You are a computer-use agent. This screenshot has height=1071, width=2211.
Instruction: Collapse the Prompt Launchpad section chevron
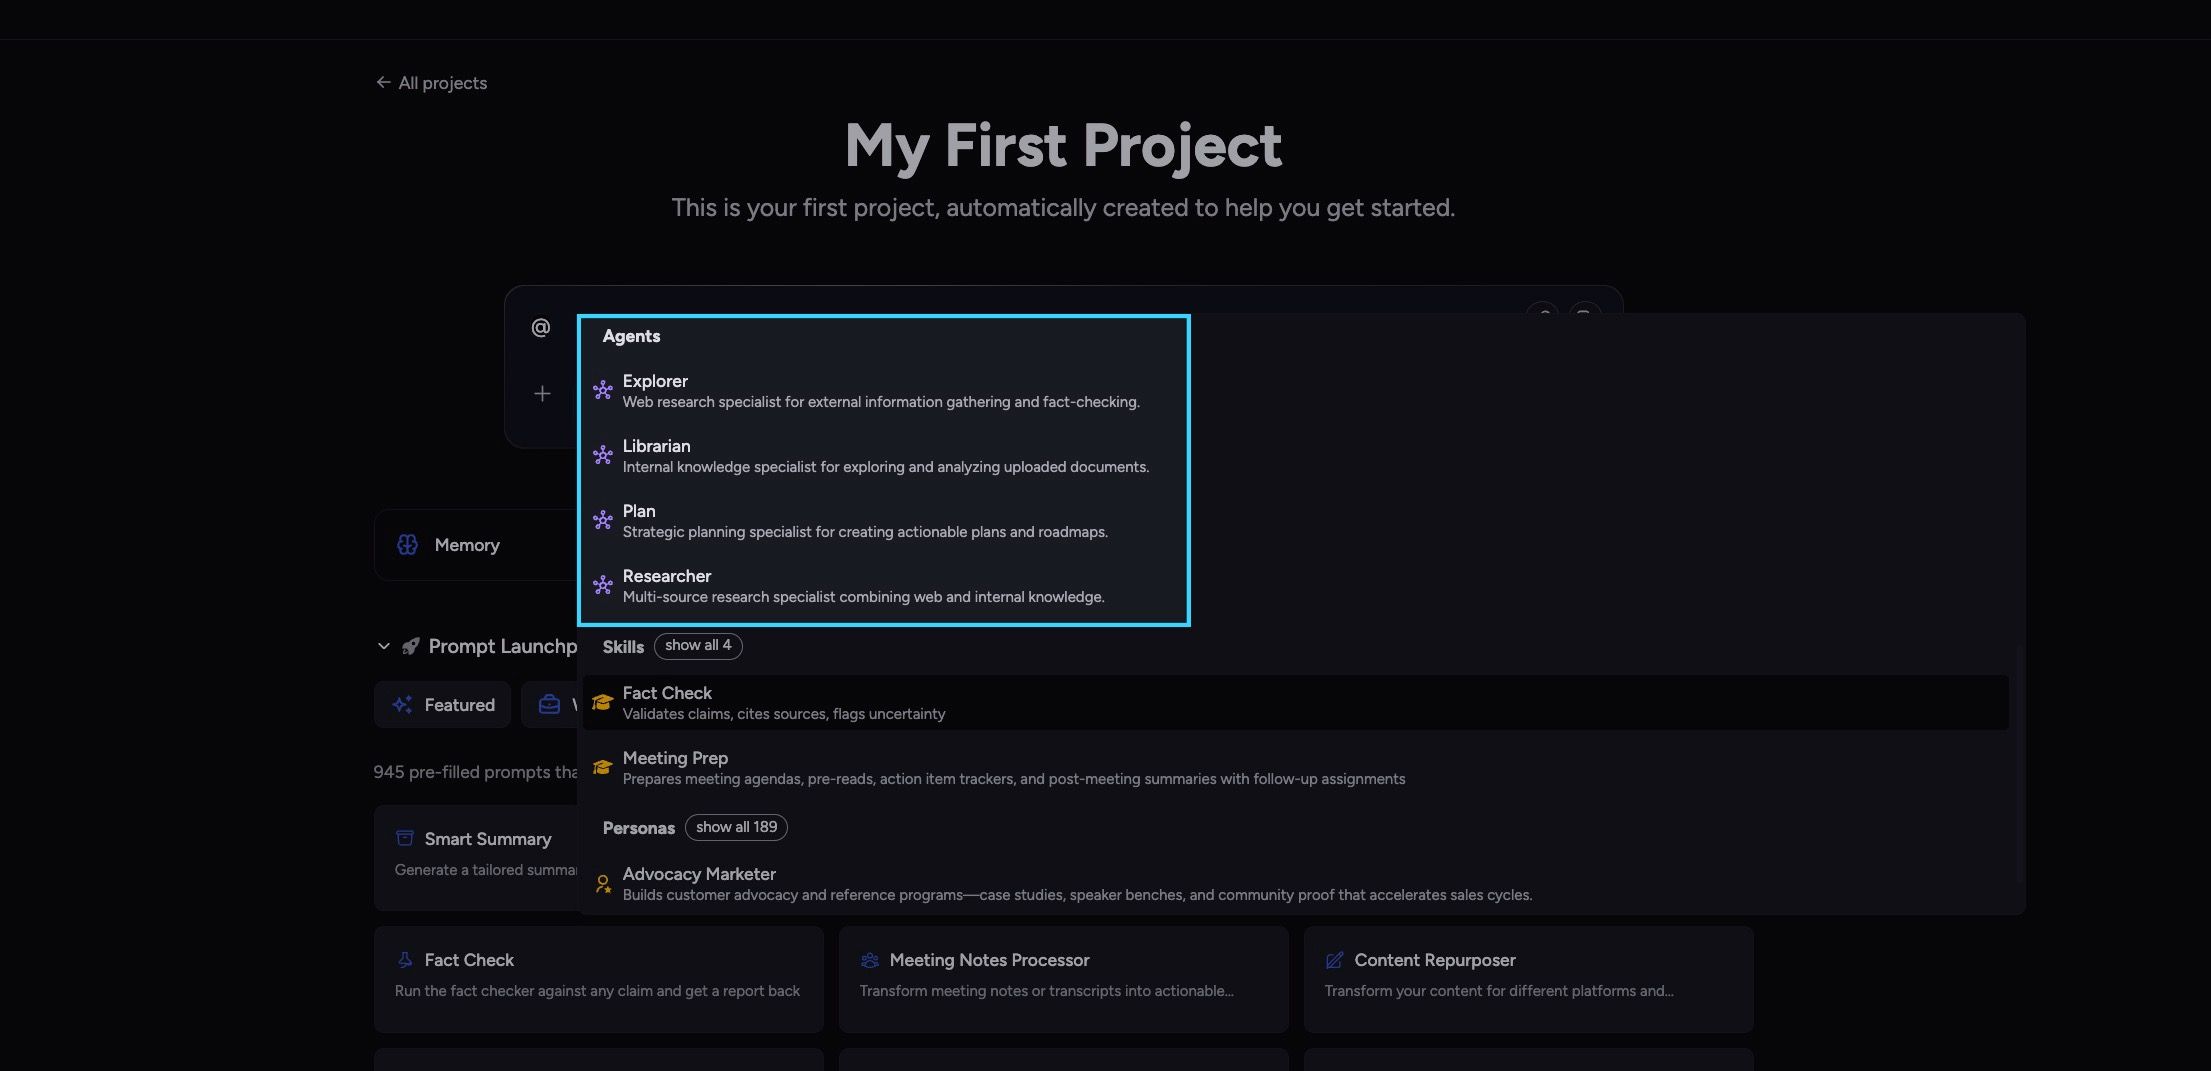click(x=383, y=647)
